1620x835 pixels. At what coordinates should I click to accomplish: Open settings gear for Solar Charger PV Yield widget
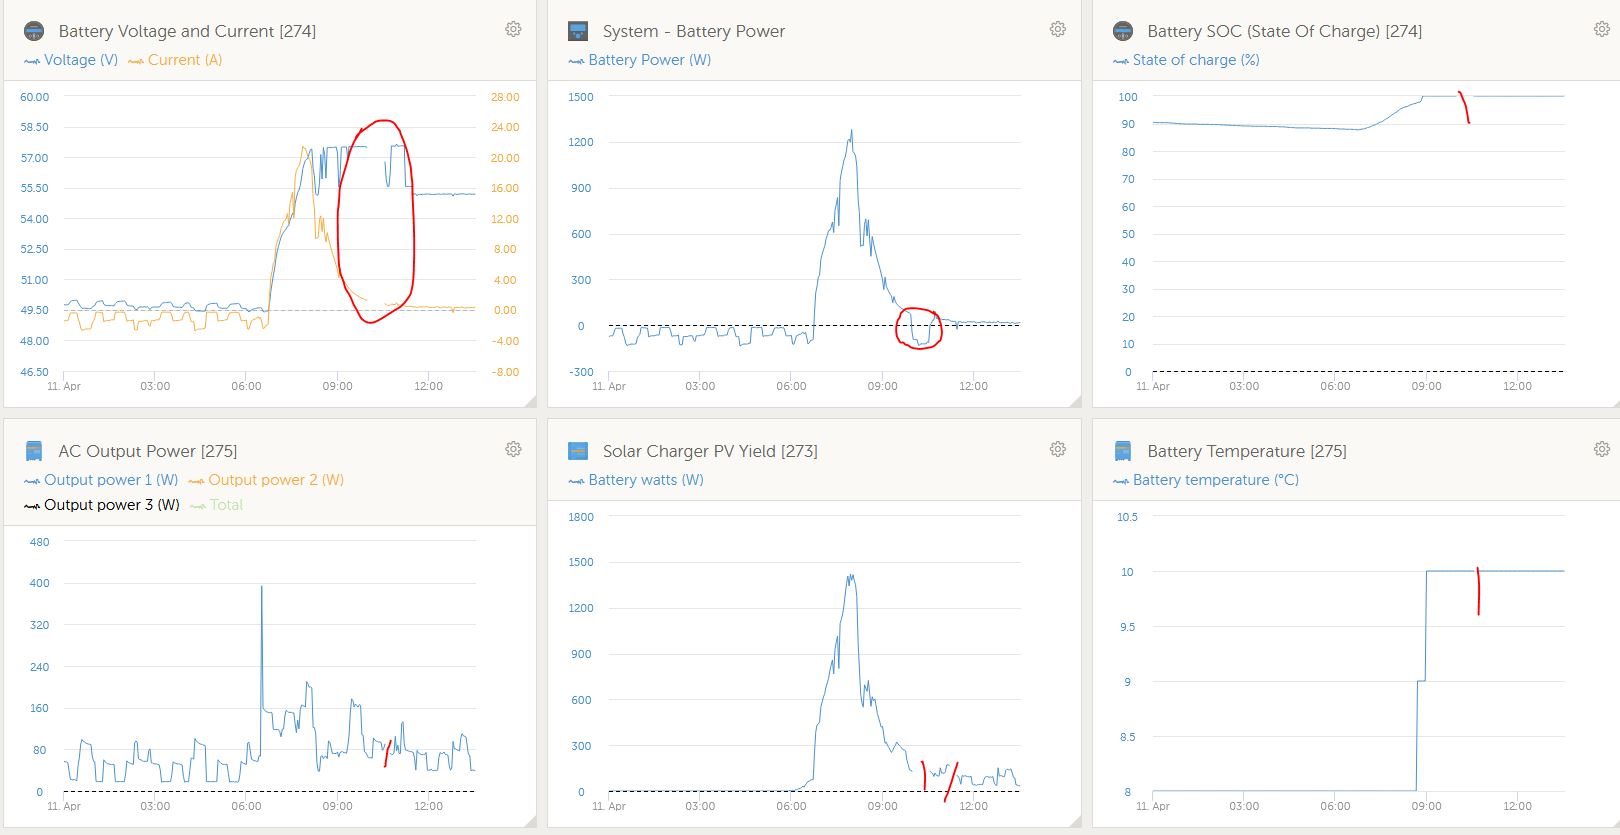pyautogui.click(x=1057, y=450)
